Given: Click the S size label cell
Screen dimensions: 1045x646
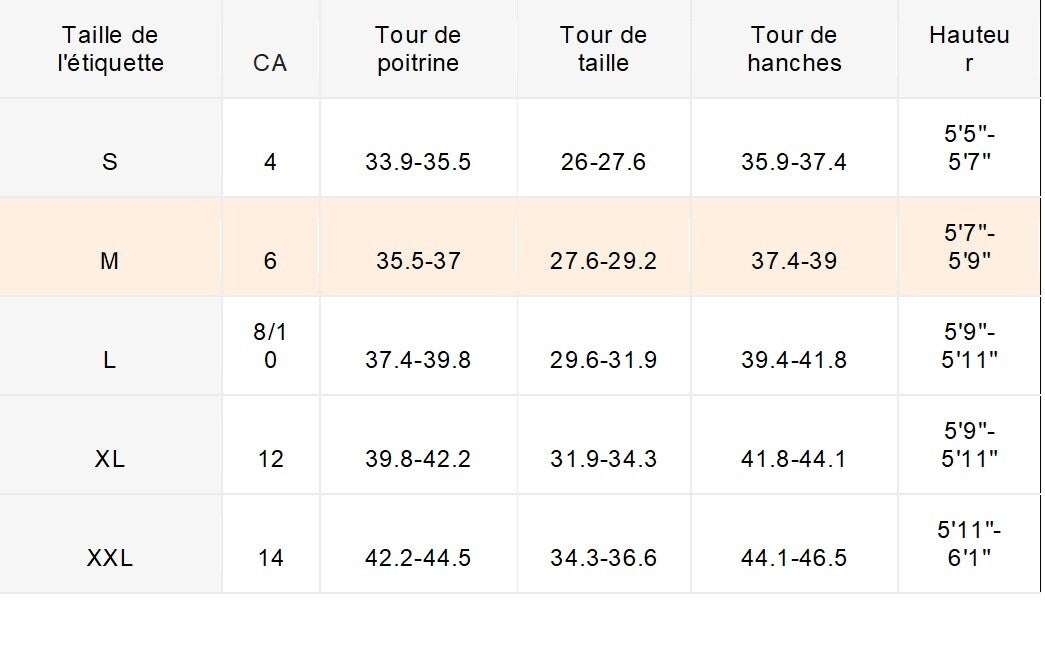Looking at the screenshot, I should point(110,161).
